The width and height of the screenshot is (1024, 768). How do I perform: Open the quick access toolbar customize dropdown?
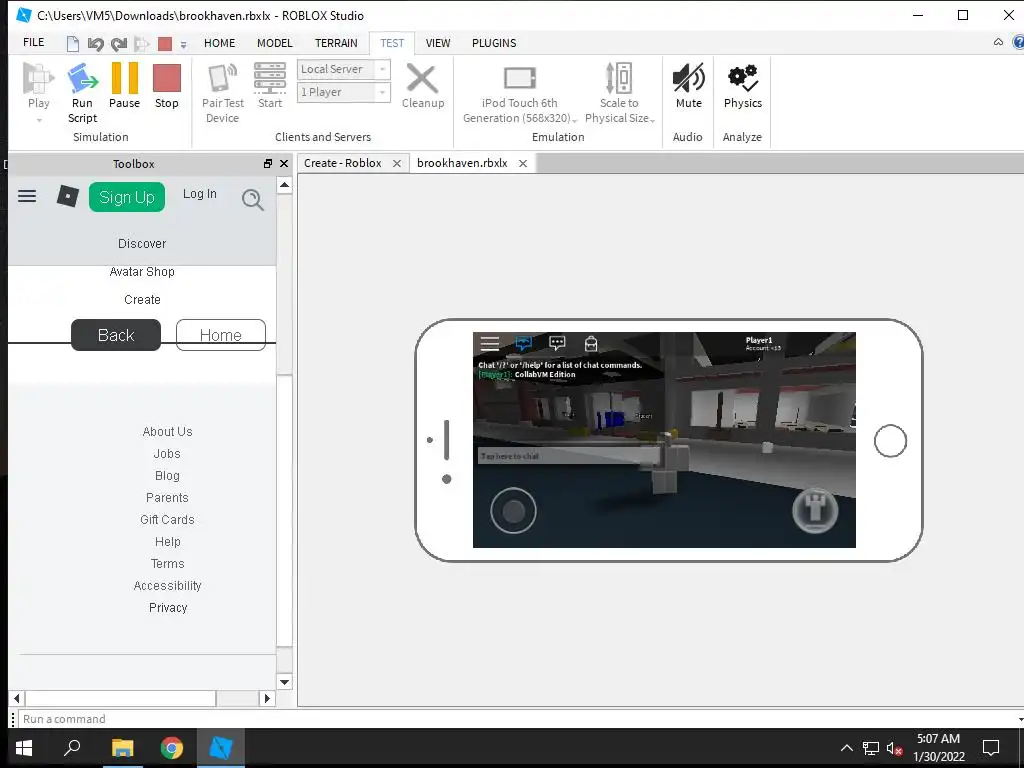[x=184, y=44]
